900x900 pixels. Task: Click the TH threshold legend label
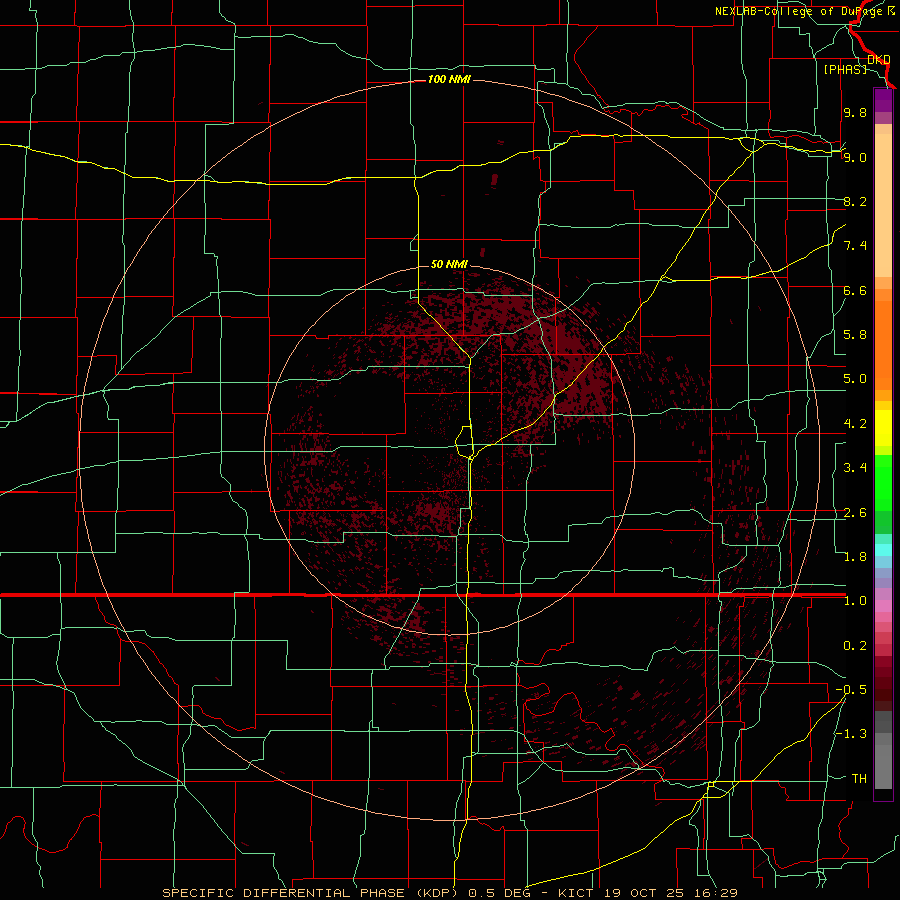click(859, 779)
